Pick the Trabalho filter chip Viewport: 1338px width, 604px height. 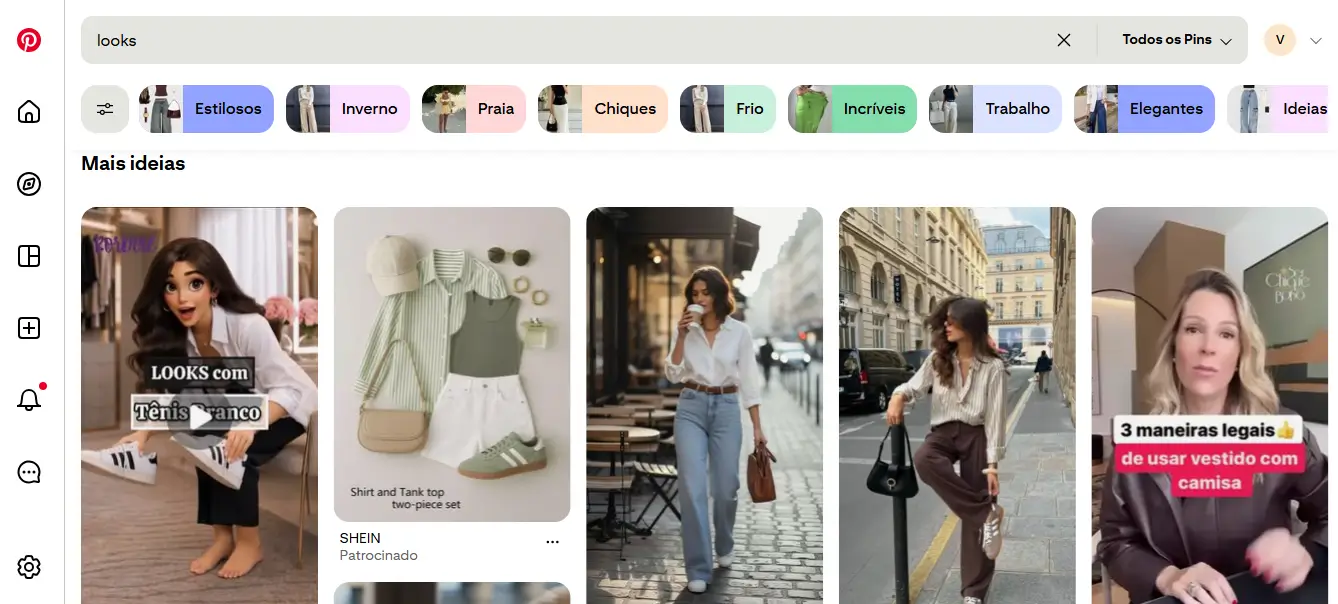pyautogui.click(x=995, y=109)
